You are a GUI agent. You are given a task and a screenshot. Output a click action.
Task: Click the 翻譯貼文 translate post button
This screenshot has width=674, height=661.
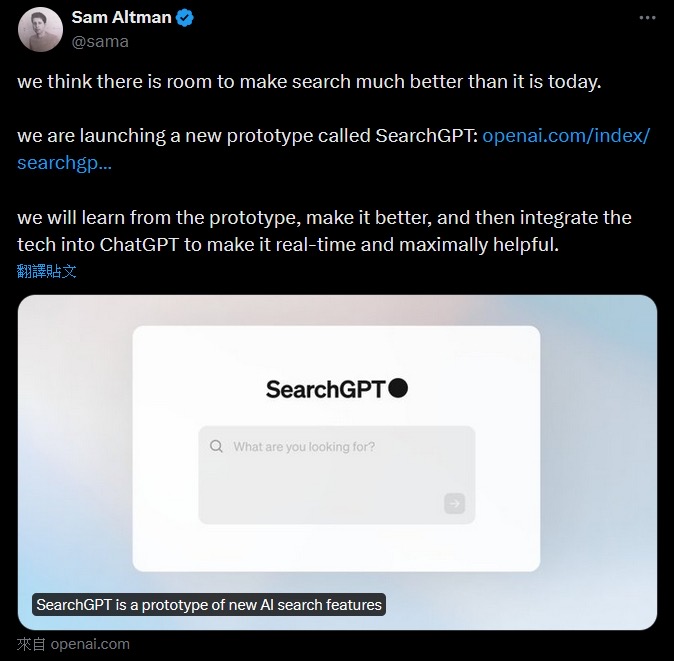[47, 271]
